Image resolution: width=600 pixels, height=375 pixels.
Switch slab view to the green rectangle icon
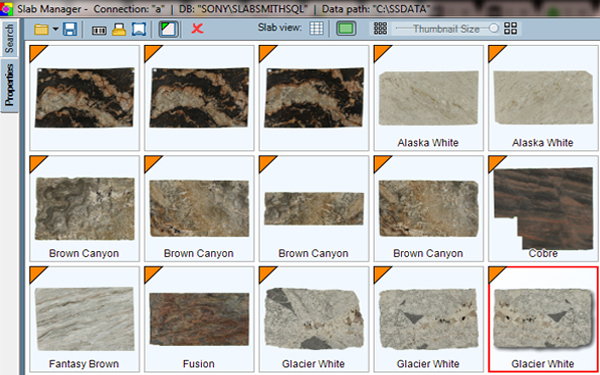click(x=346, y=29)
